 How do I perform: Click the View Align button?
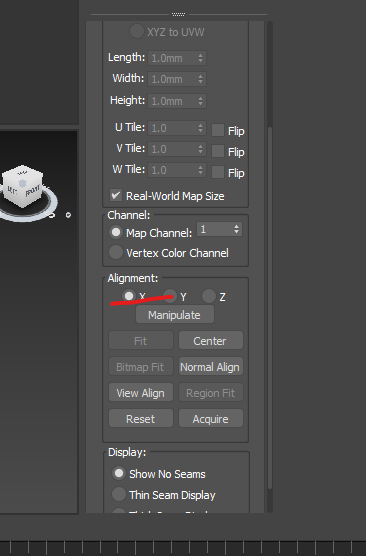[x=141, y=393]
